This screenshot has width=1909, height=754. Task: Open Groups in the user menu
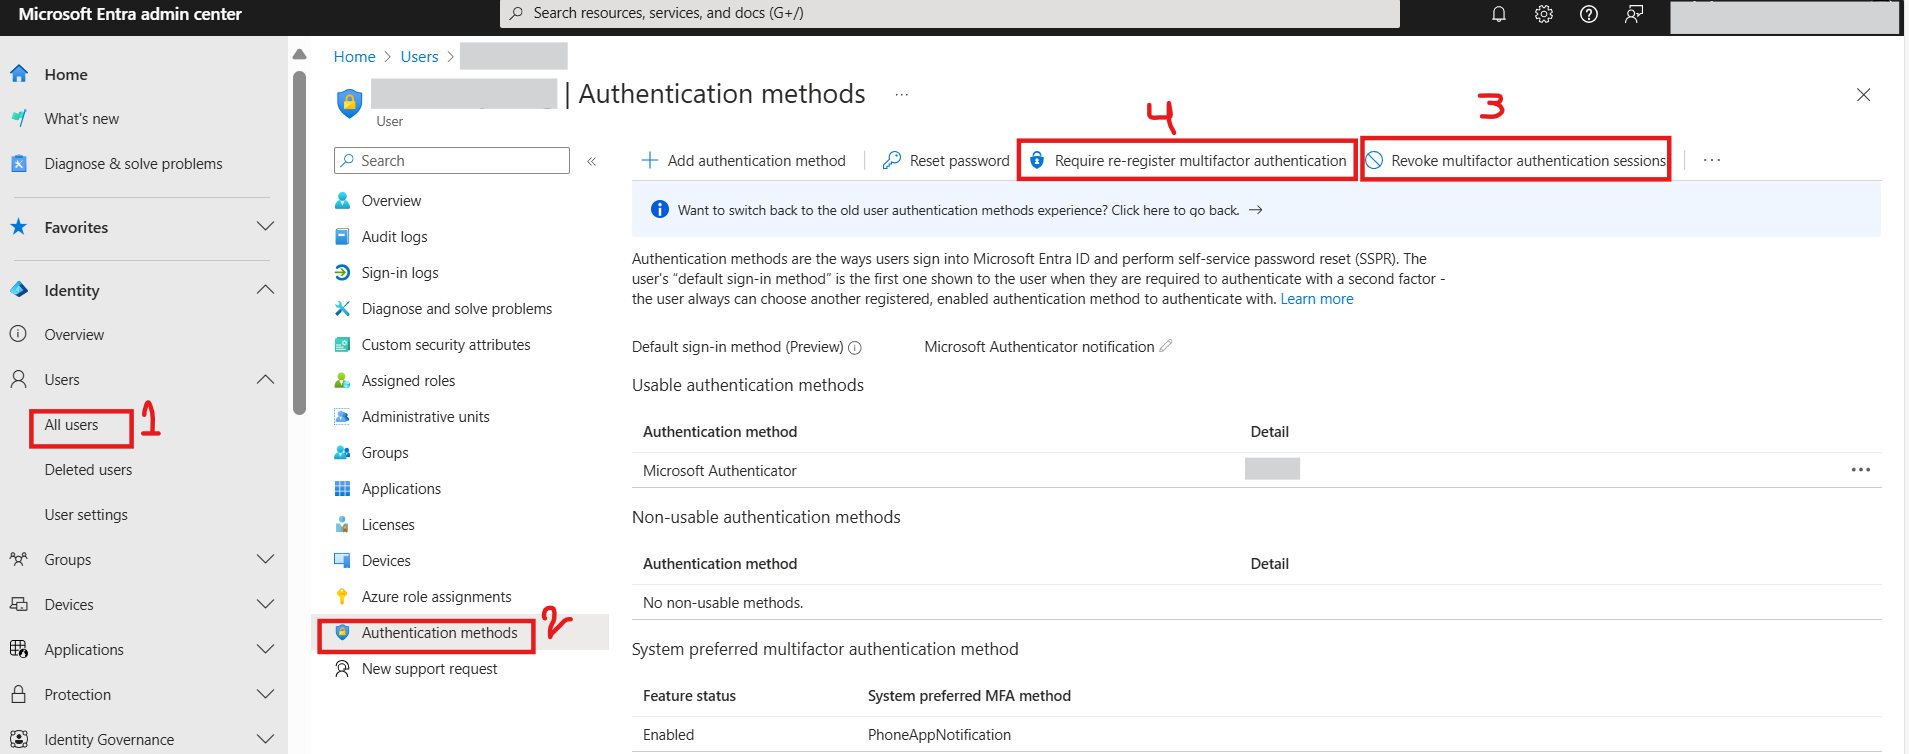click(385, 453)
